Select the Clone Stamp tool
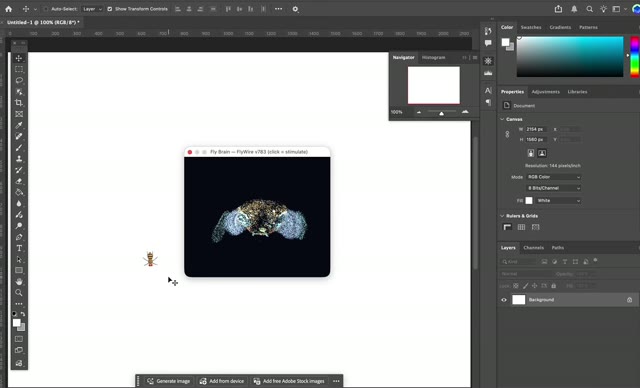This screenshot has height=388, width=640. pyautogui.click(x=19, y=159)
